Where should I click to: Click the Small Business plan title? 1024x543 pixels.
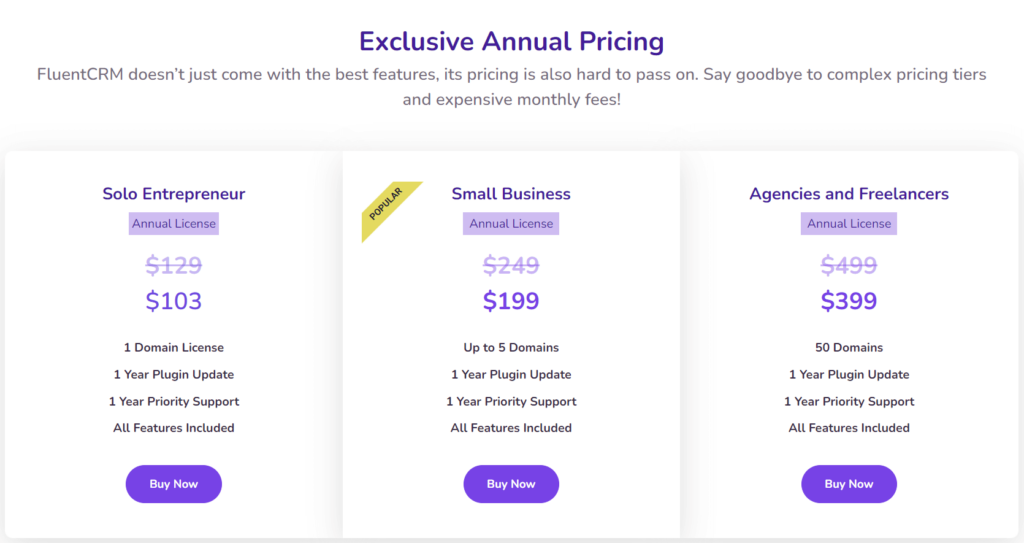click(x=511, y=194)
